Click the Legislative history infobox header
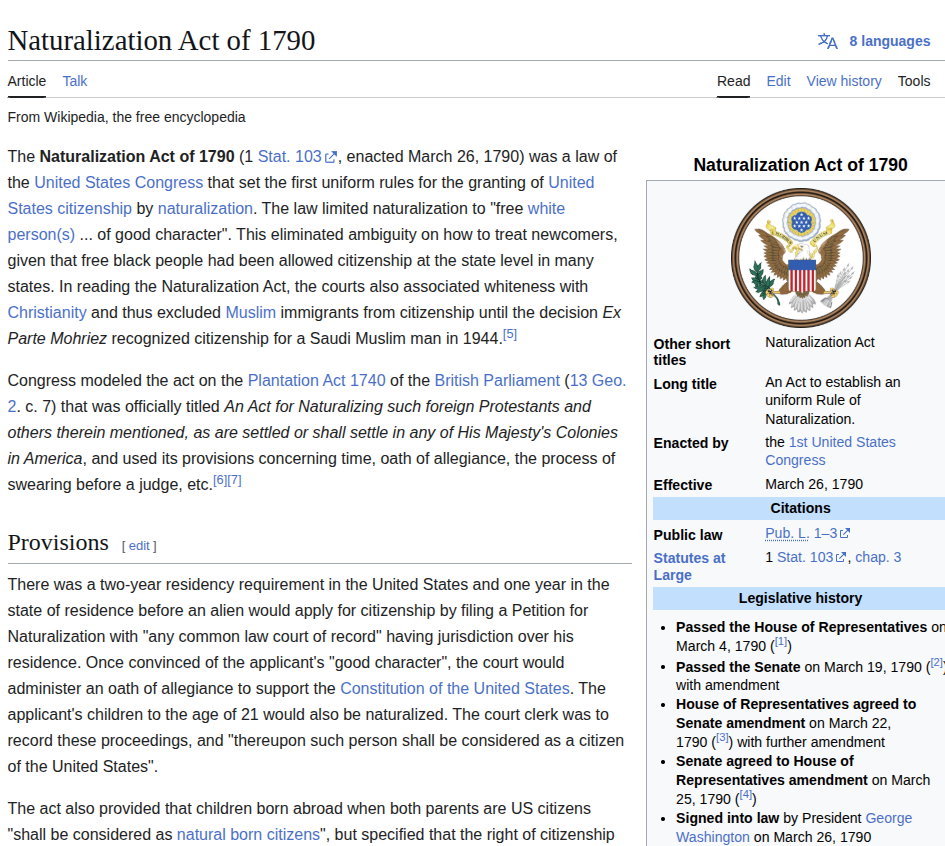 800,598
